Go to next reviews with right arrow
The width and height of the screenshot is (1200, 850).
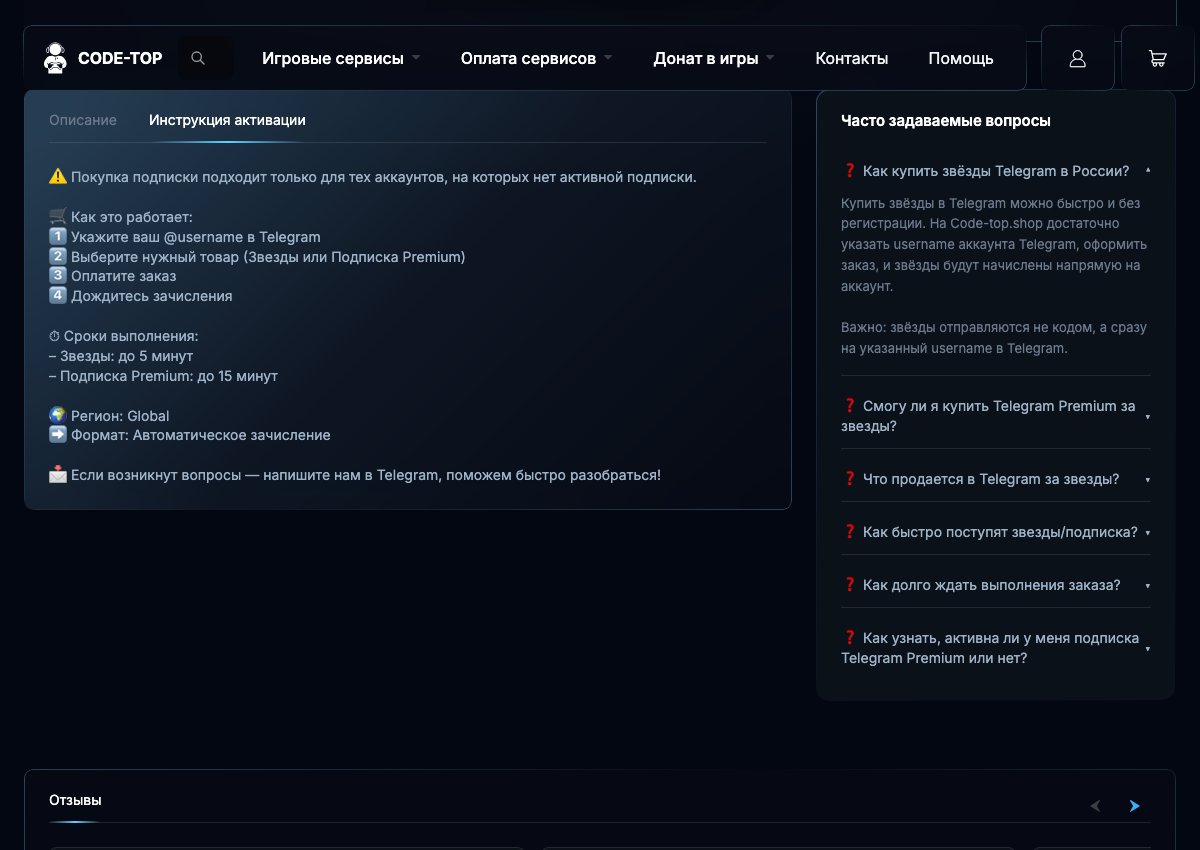pos(1134,806)
